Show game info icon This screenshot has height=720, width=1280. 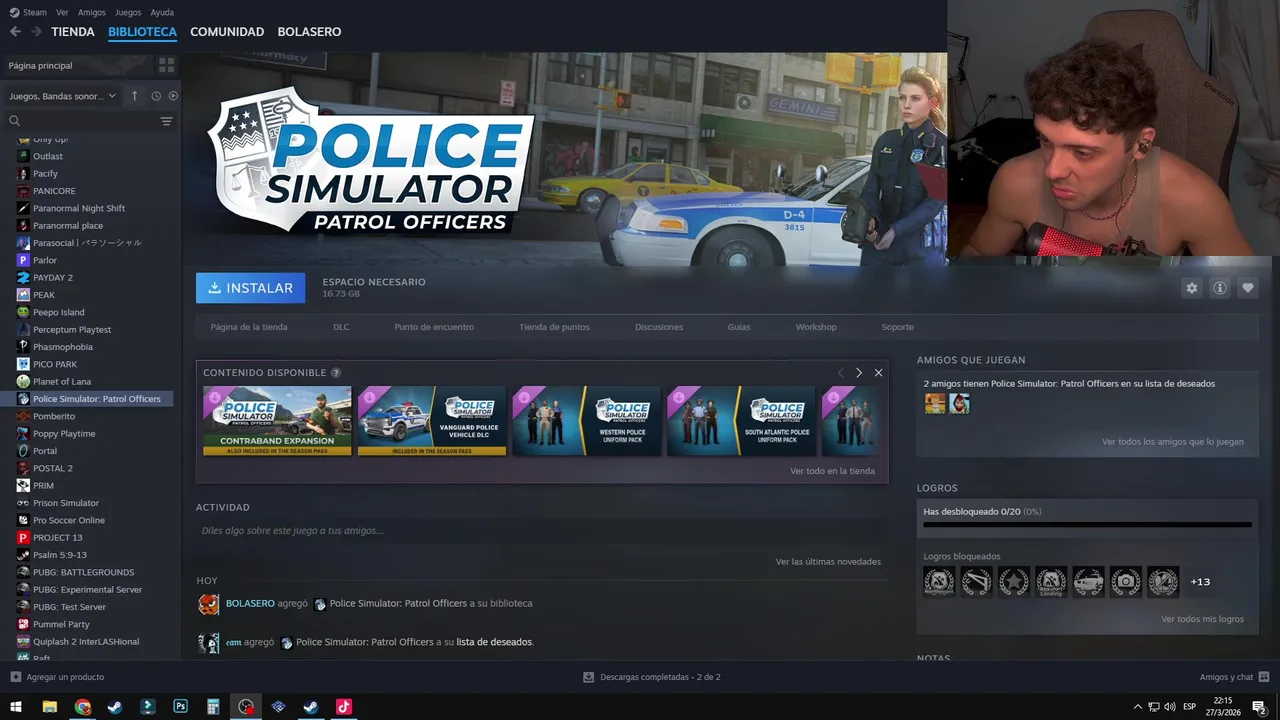click(x=1220, y=288)
